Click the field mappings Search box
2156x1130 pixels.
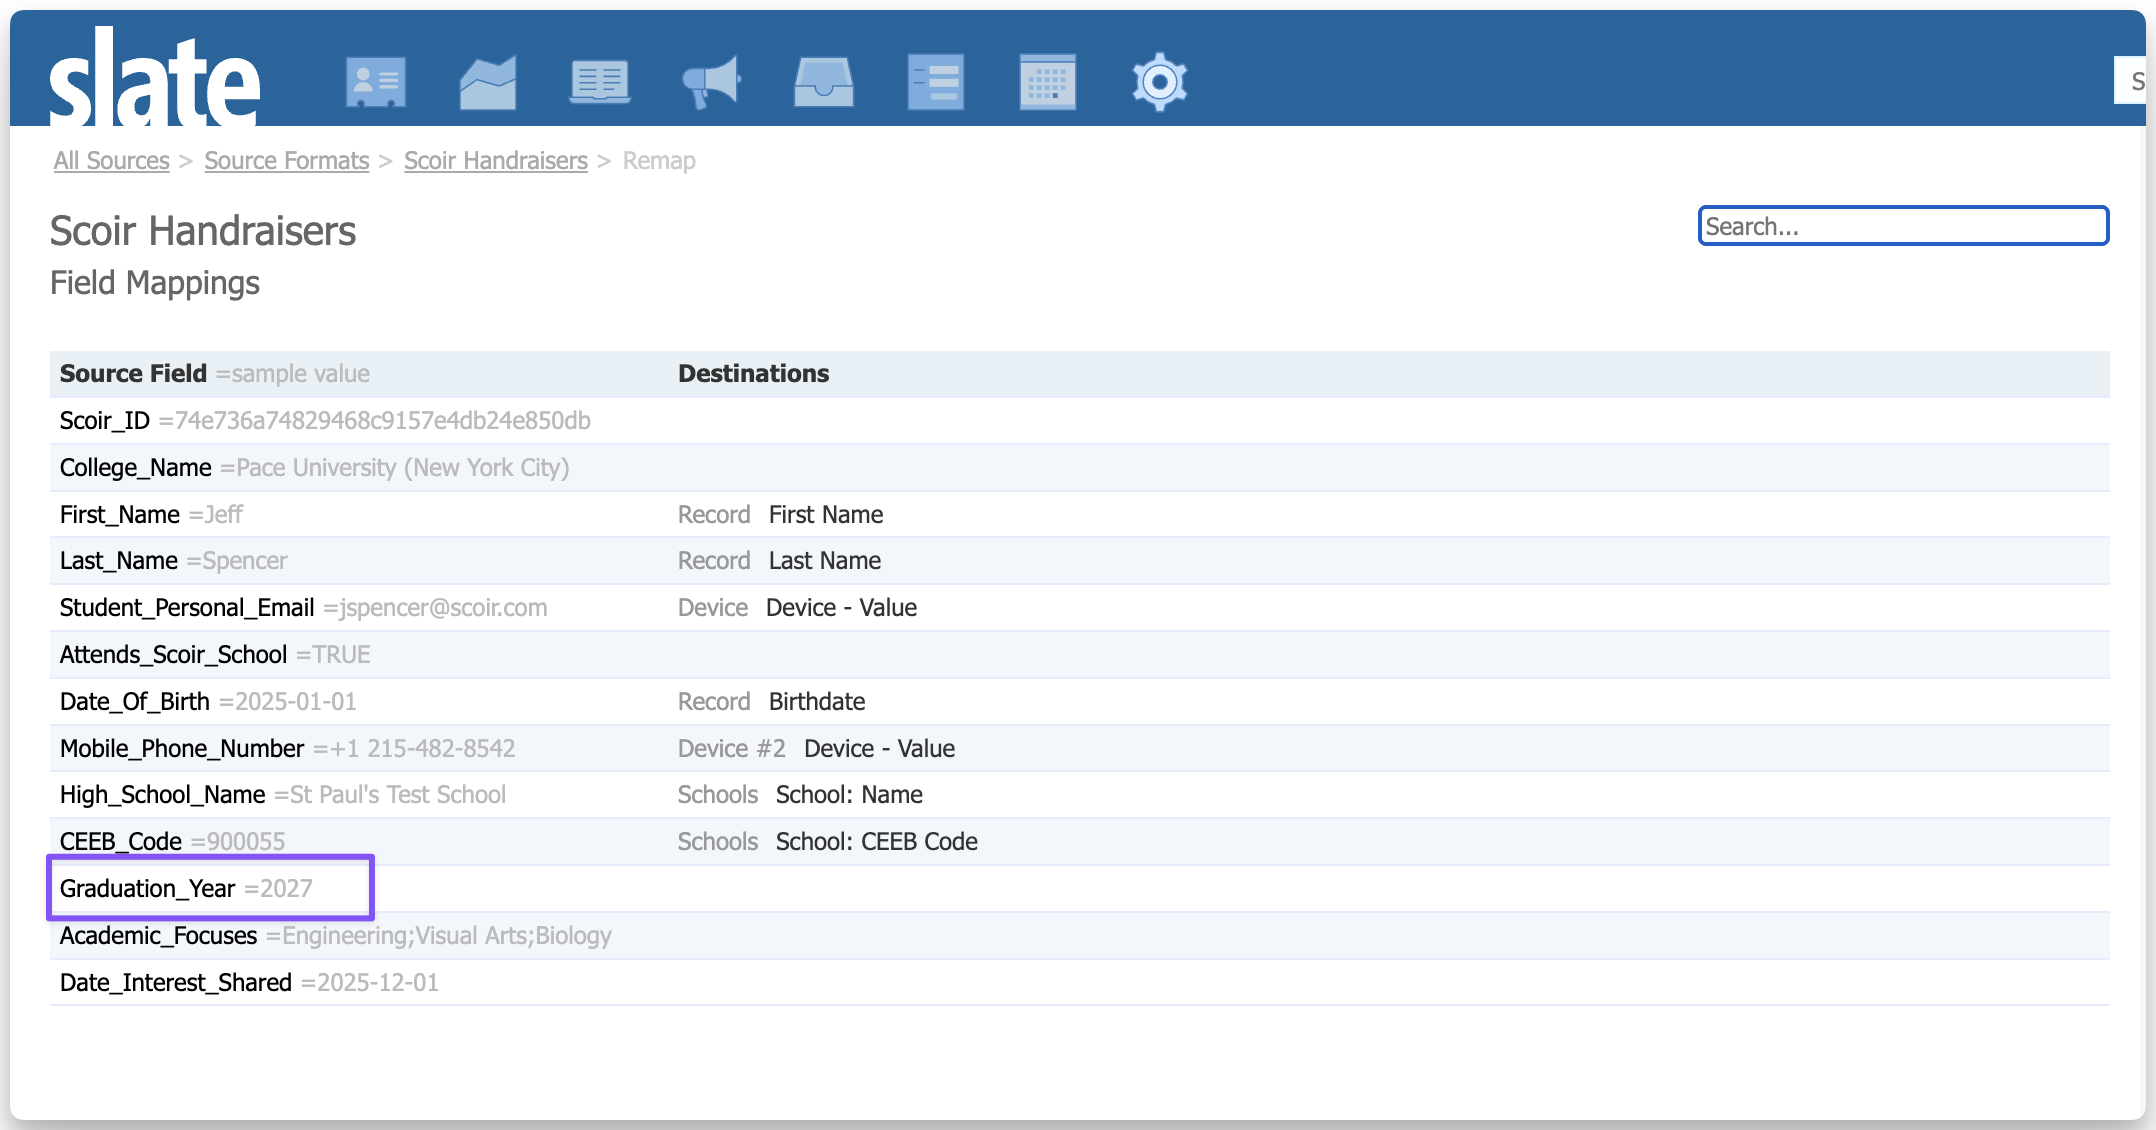click(x=1903, y=226)
